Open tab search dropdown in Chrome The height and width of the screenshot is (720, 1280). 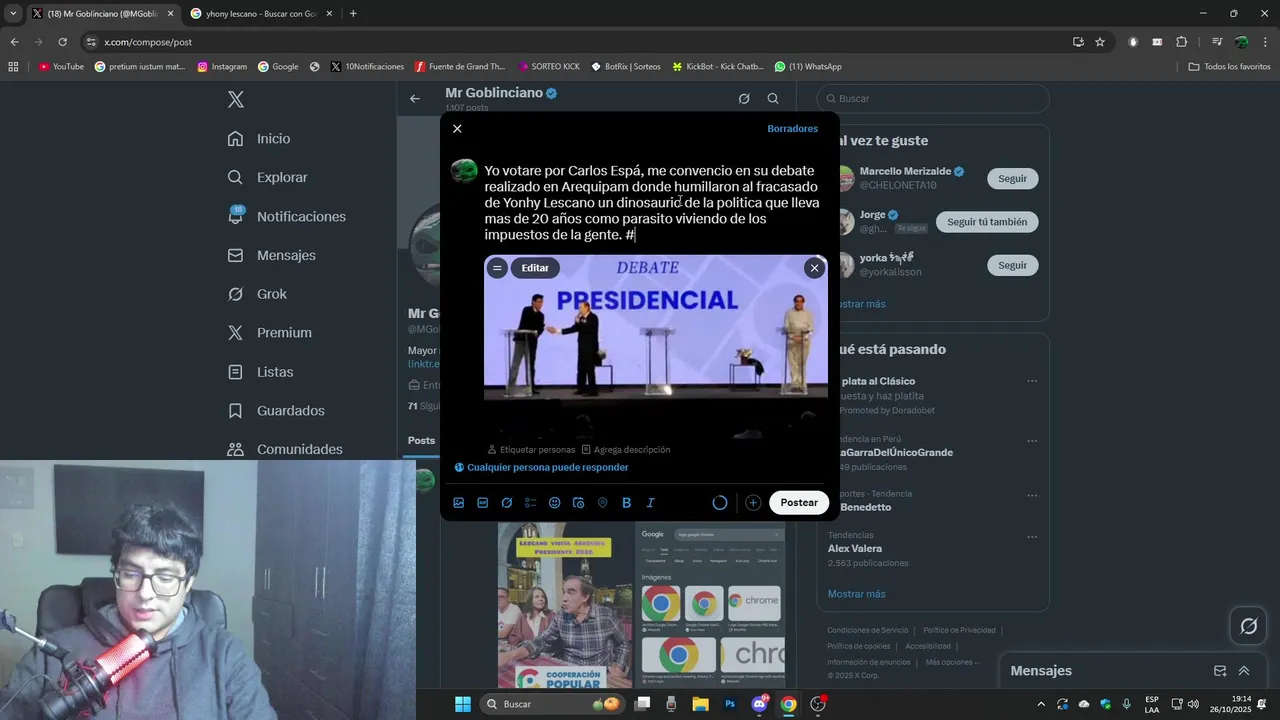[x=13, y=14]
